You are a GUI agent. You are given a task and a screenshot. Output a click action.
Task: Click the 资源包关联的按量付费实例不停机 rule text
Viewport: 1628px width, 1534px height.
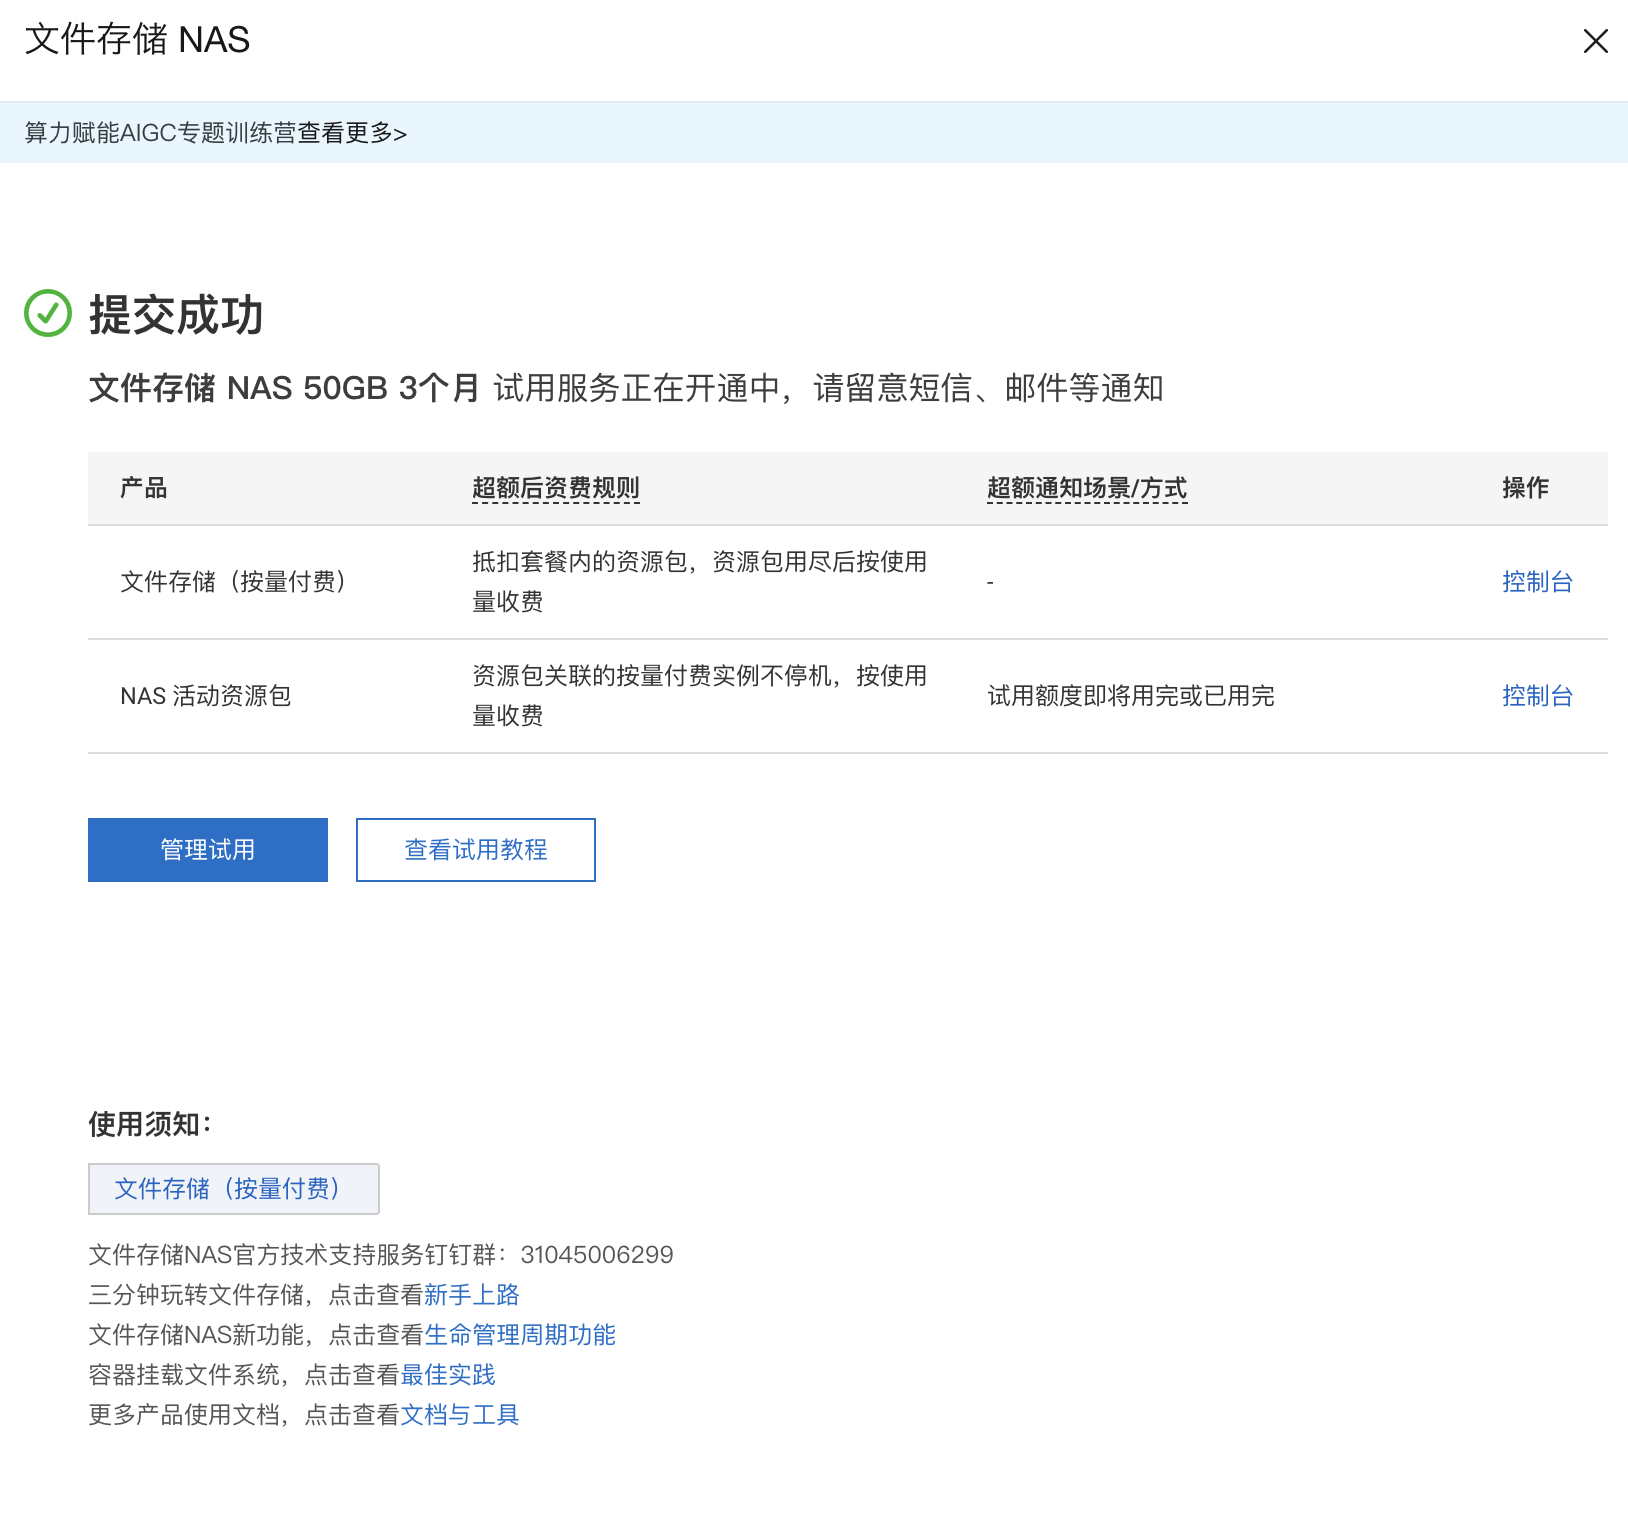(x=699, y=696)
